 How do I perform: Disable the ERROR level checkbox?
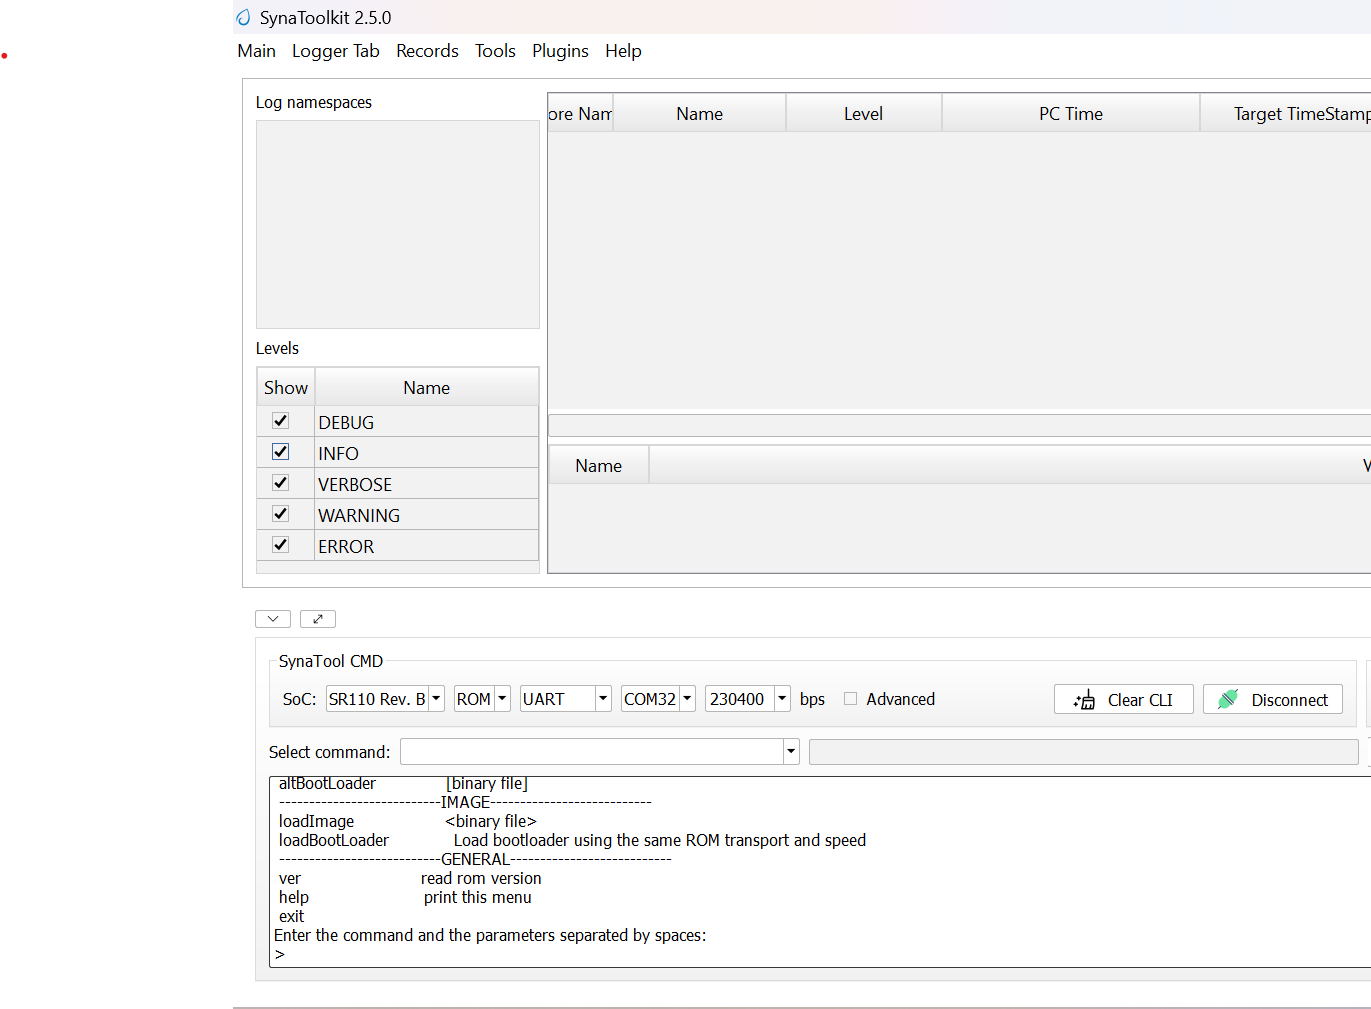[x=281, y=545]
